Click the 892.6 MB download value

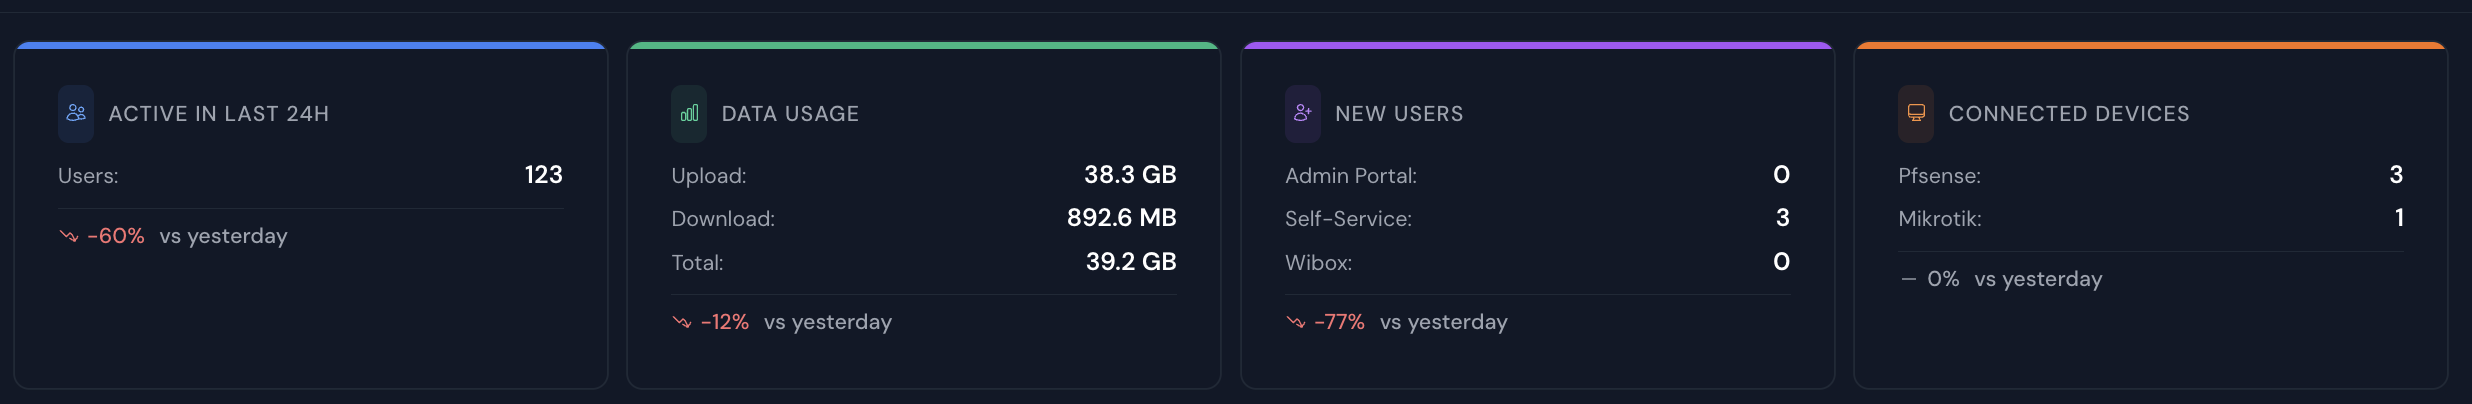[1121, 218]
